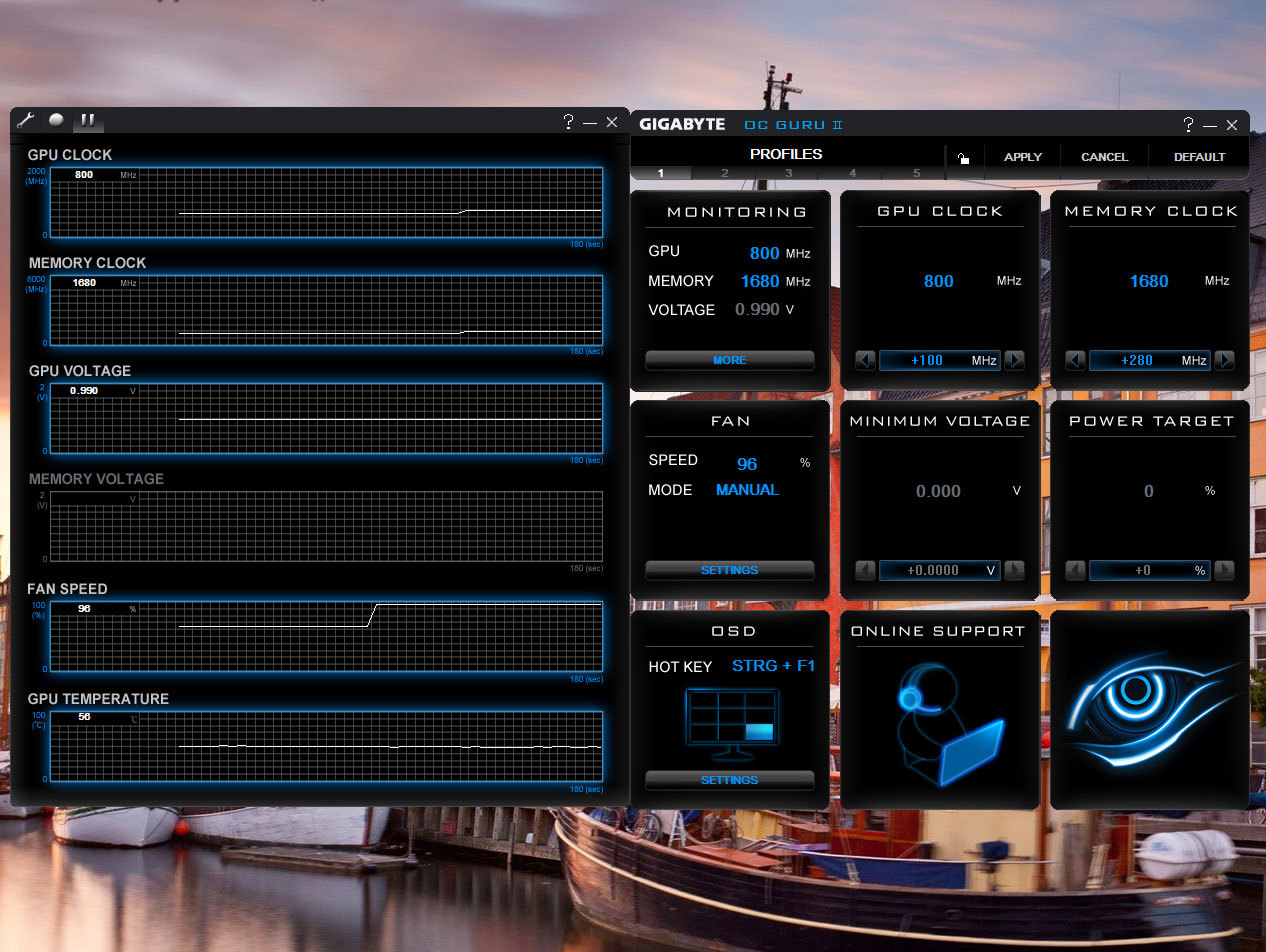This screenshot has width=1266, height=952.
Task: Click the GPU TEMPERATURE graph in monitor window
Action: (x=326, y=746)
